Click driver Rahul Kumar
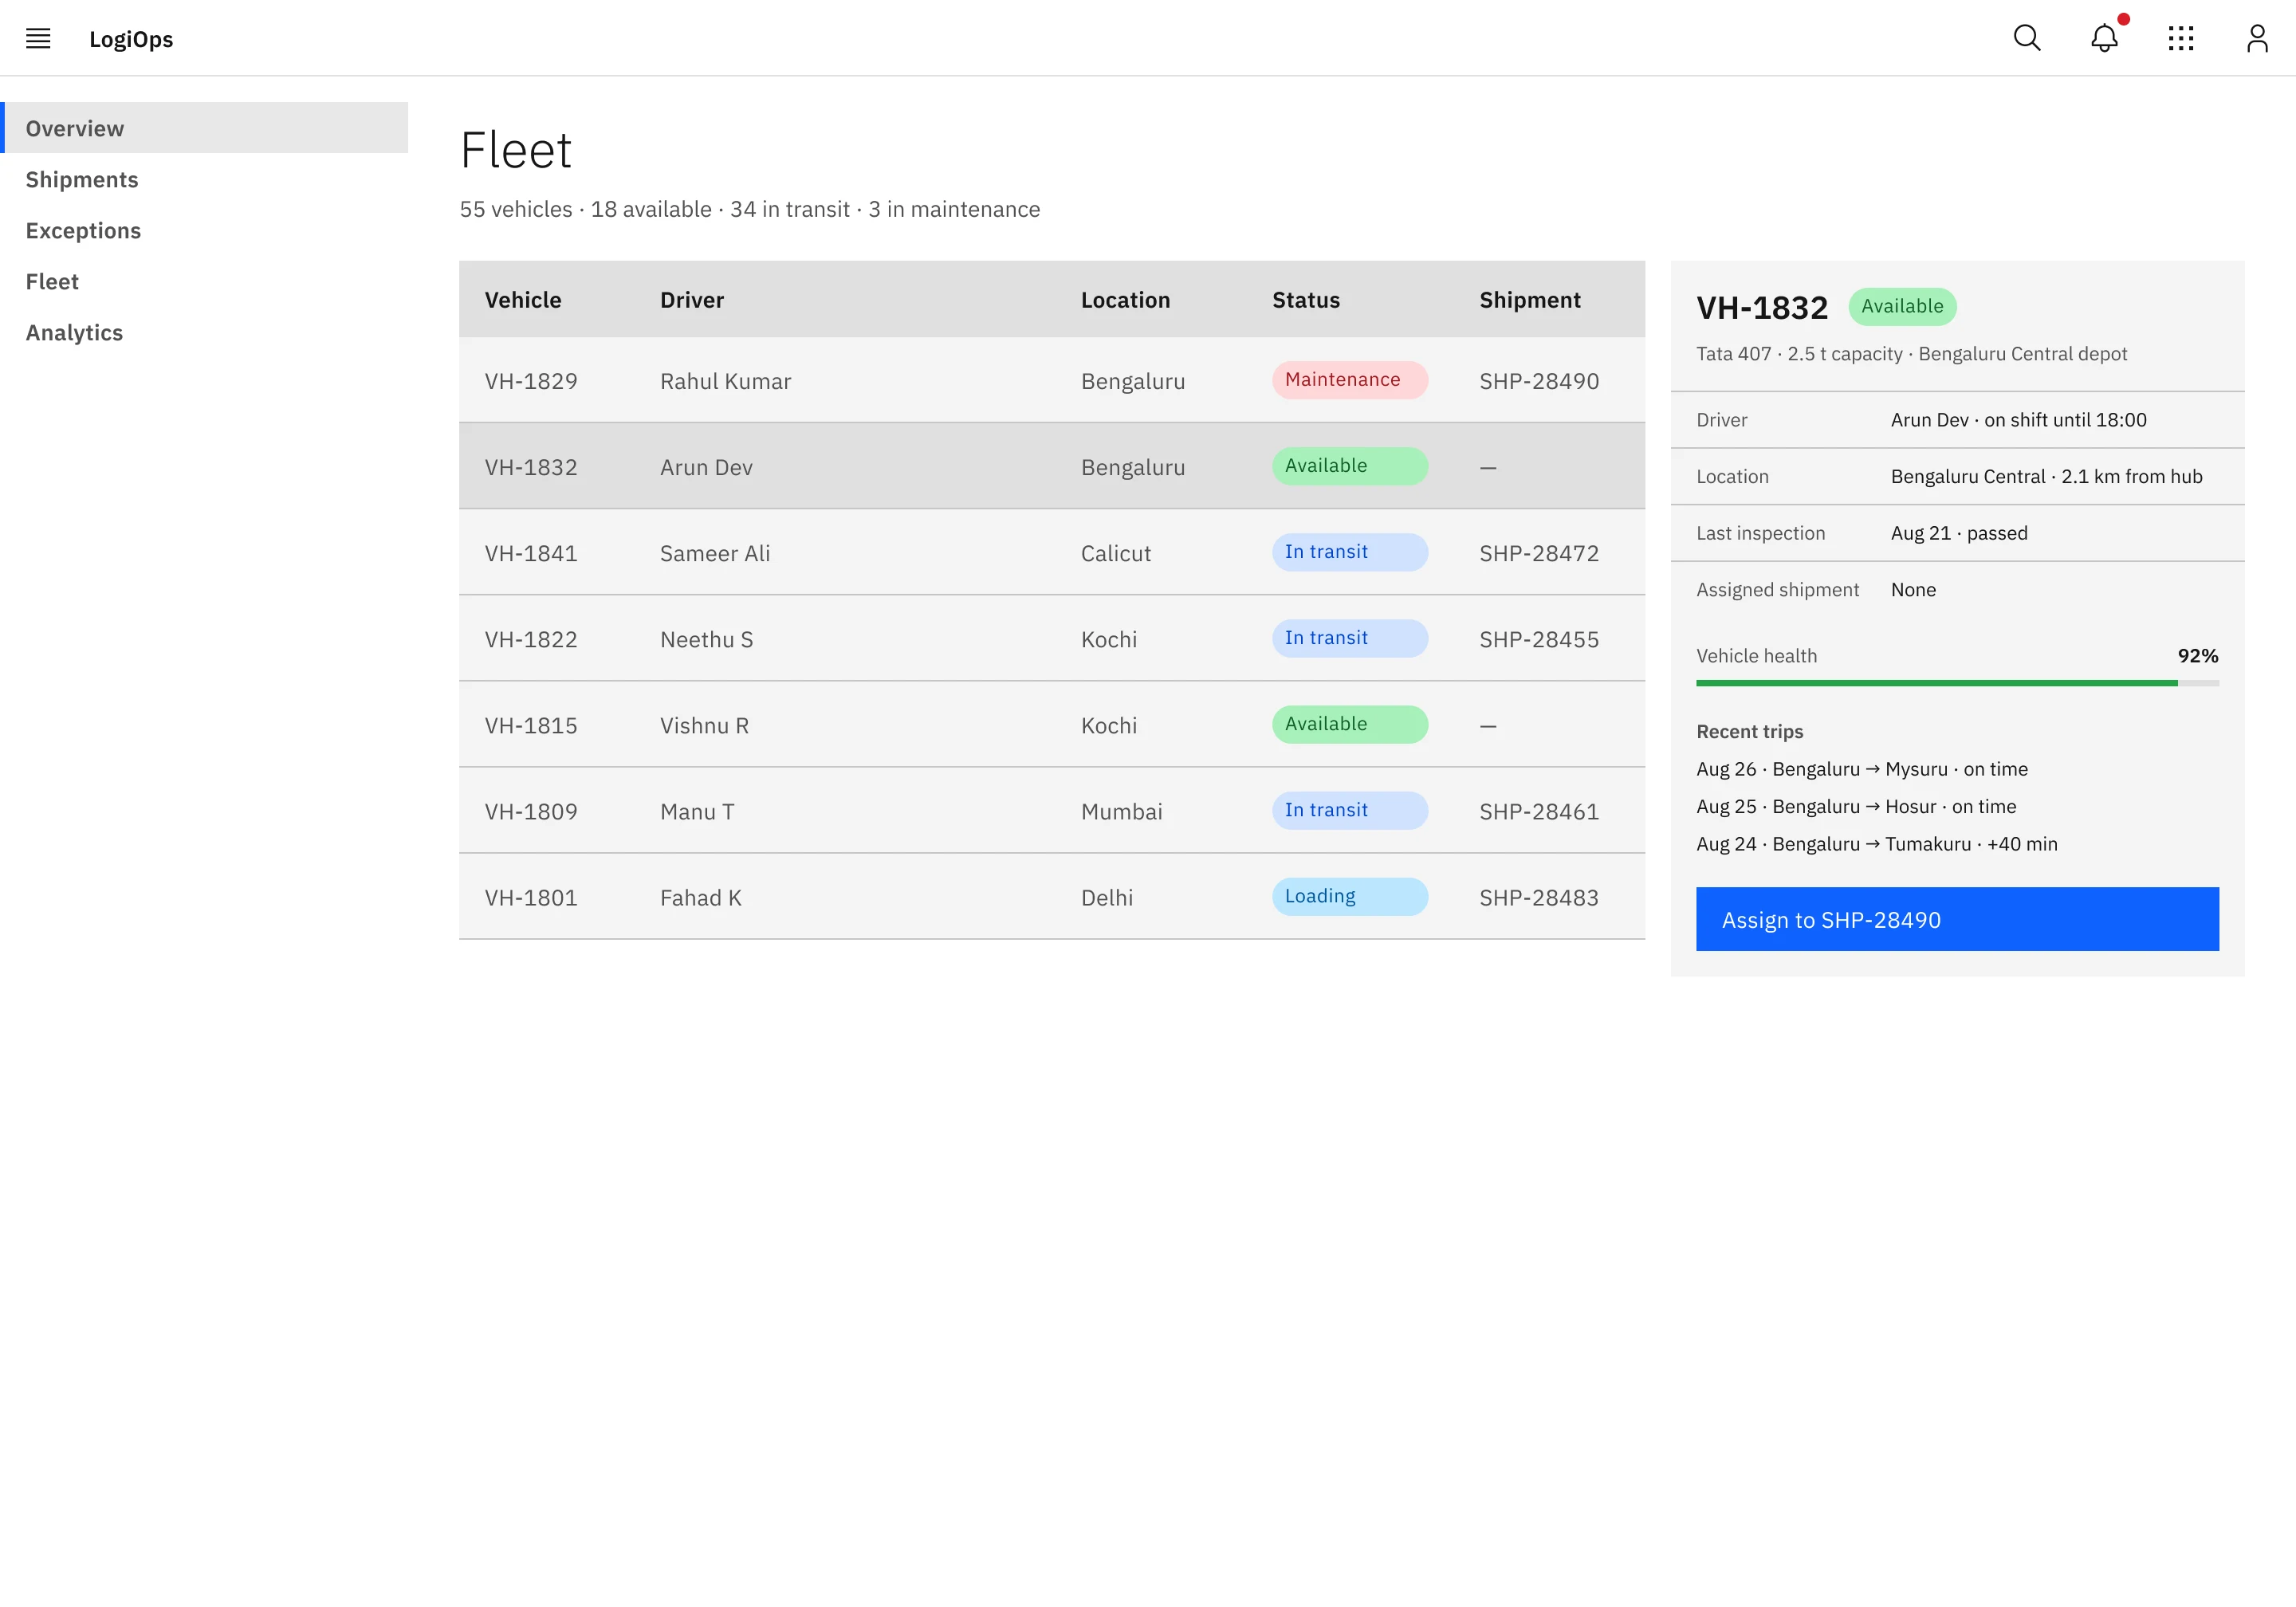Image resolution: width=2296 pixels, height=1607 pixels. click(x=725, y=381)
